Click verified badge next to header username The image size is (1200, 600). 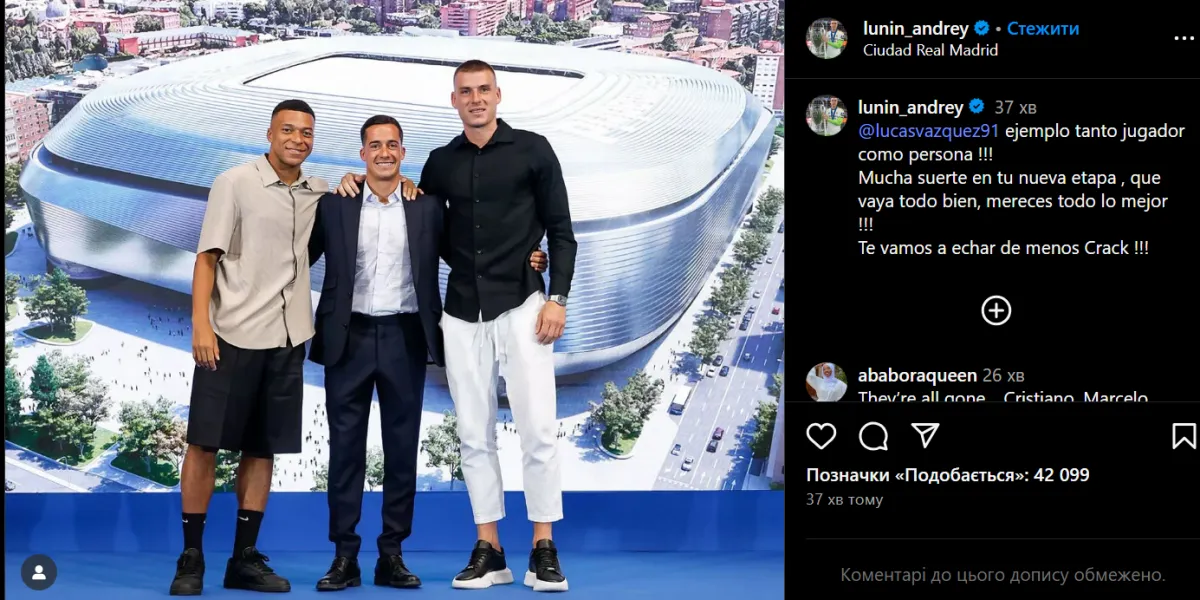(982, 28)
